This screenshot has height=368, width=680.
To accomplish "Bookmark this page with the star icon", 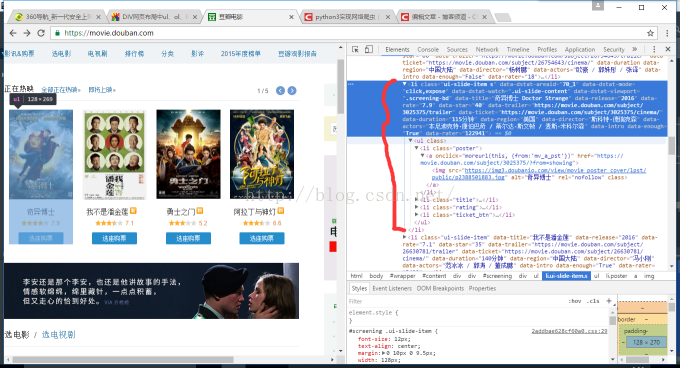I will [650, 33].
